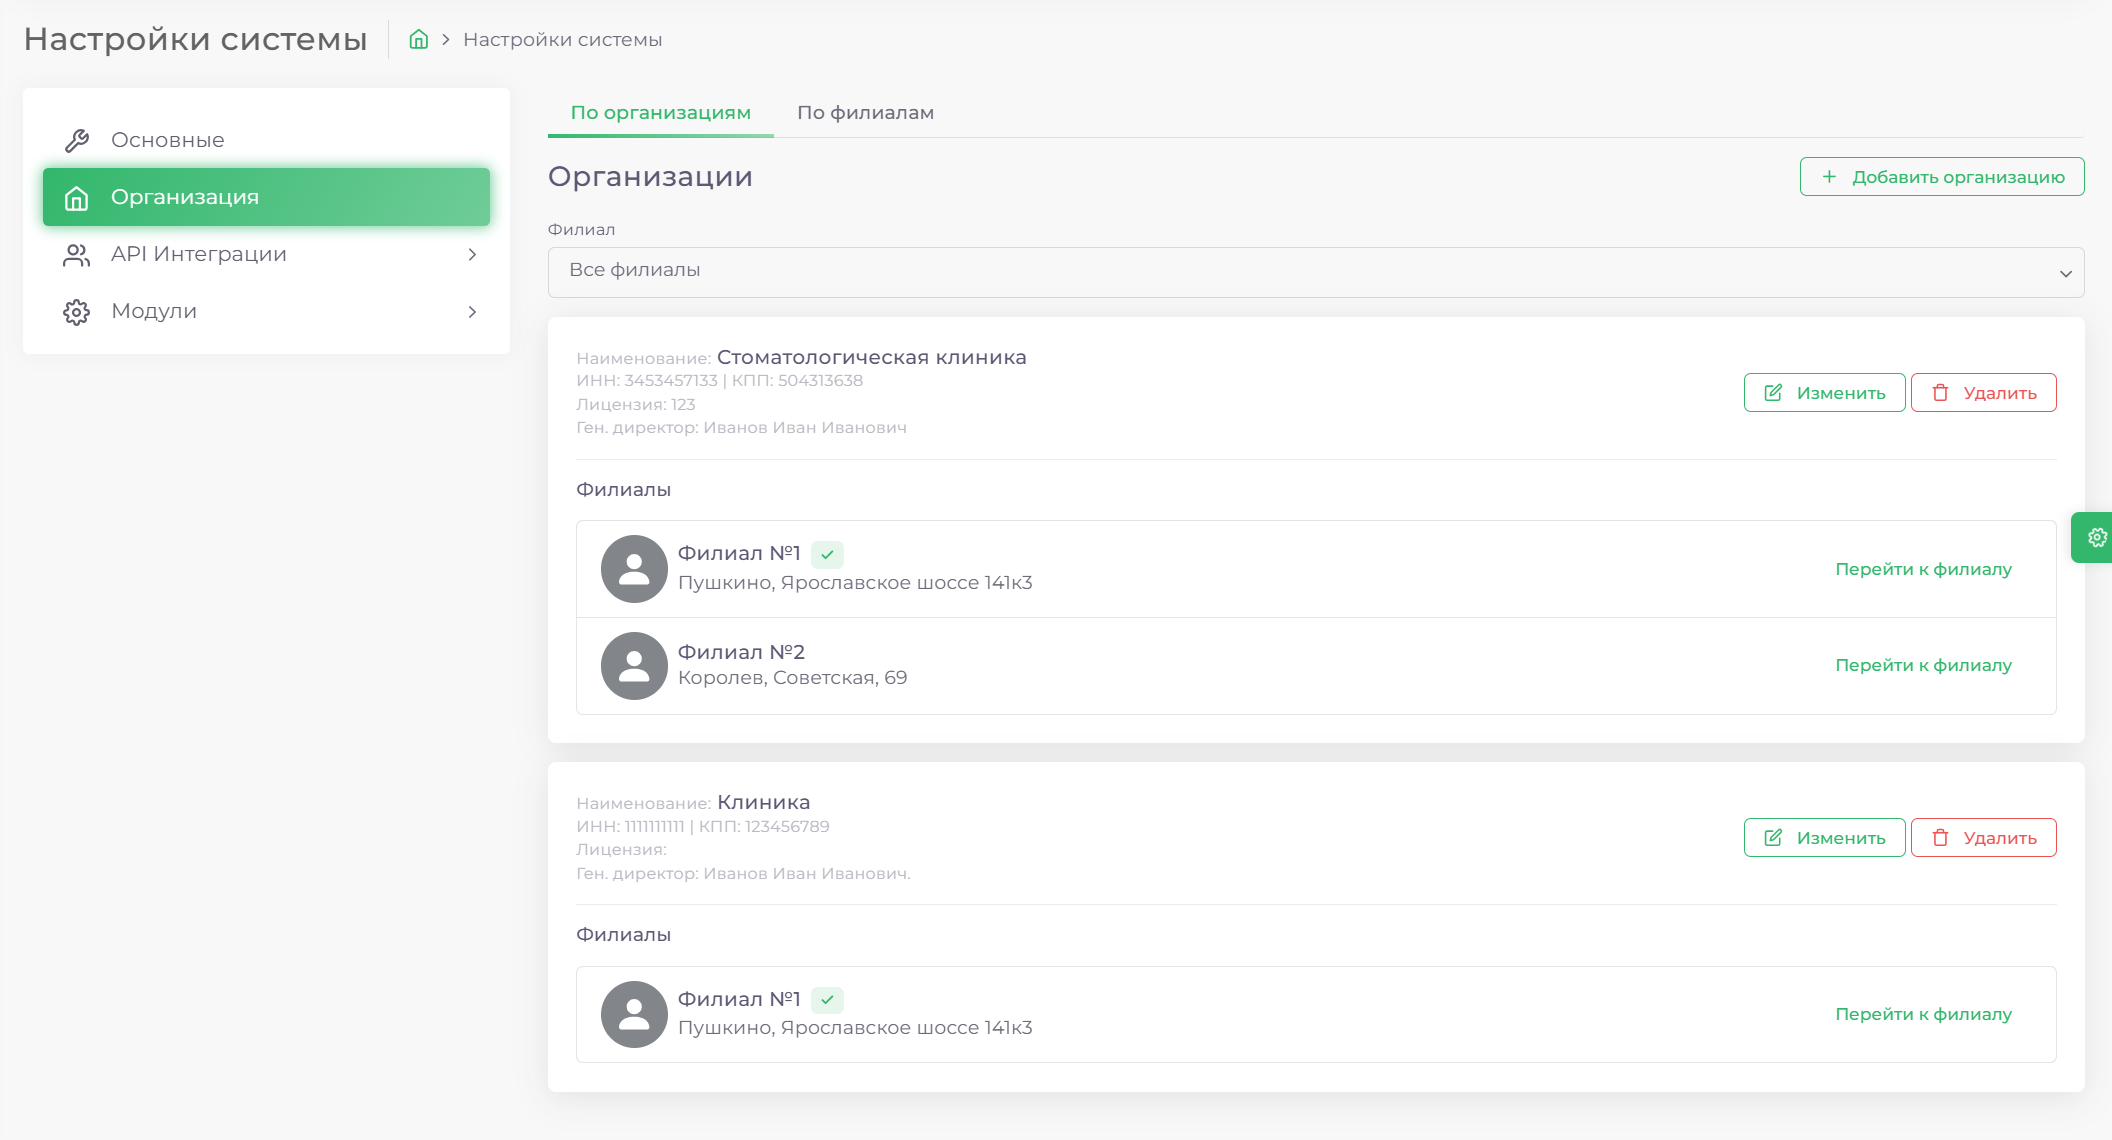This screenshot has width=2112, height=1140.
Task: Click Изменить for the Клиника organization
Action: coord(1825,838)
